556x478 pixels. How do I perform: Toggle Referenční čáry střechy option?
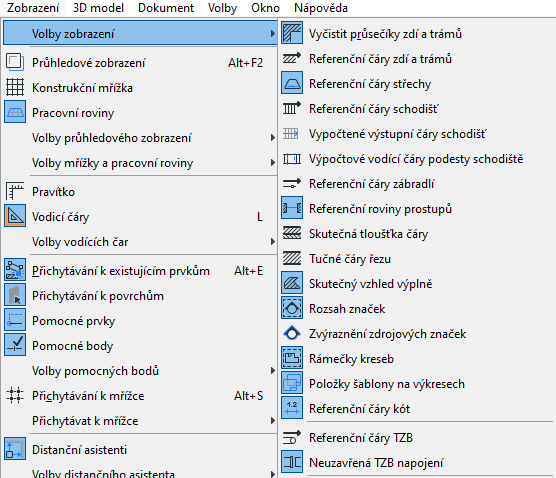(417, 84)
